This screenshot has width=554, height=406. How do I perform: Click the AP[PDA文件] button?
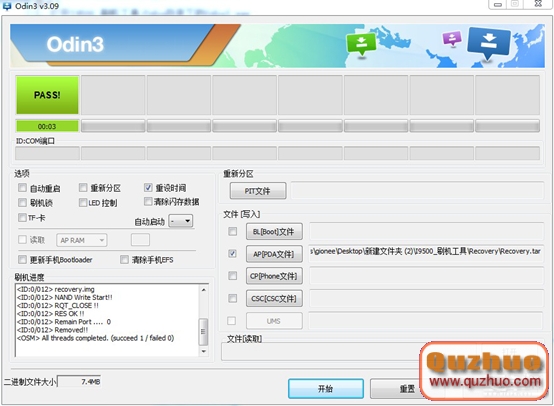pyautogui.click(x=274, y=254)
